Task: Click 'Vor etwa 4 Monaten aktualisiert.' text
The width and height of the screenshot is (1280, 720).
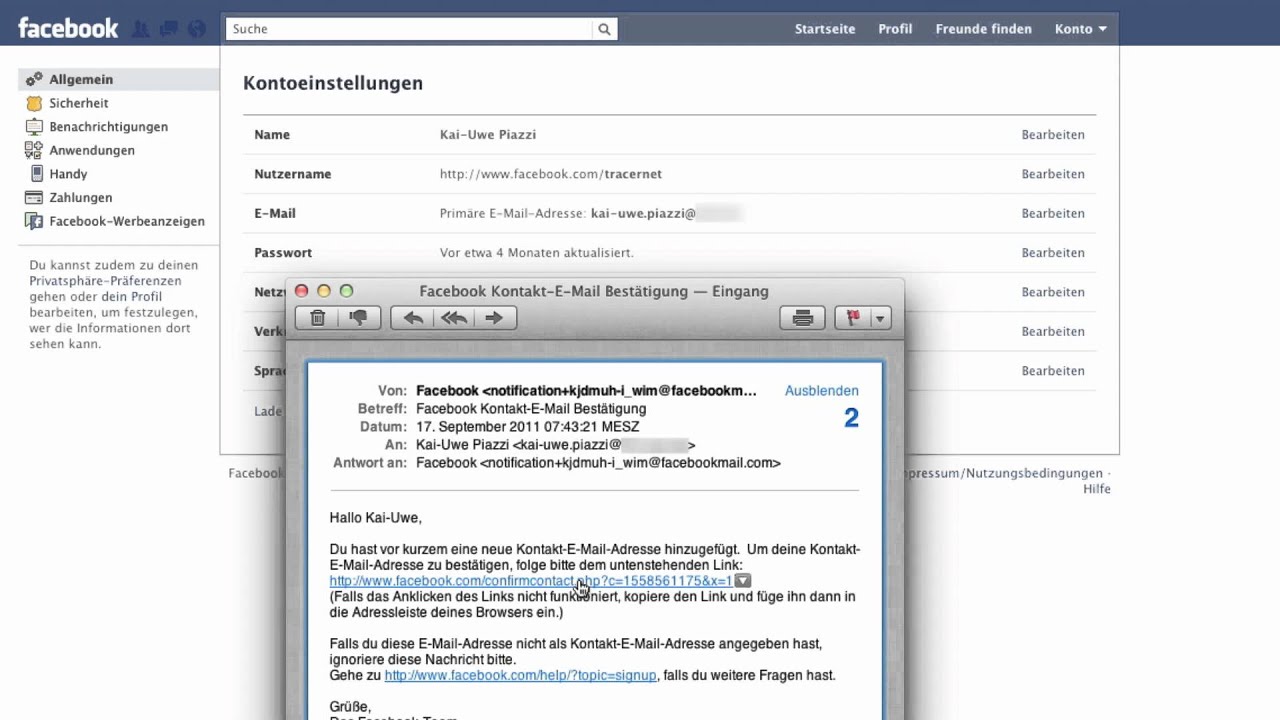Action: [x=537, y=253]
